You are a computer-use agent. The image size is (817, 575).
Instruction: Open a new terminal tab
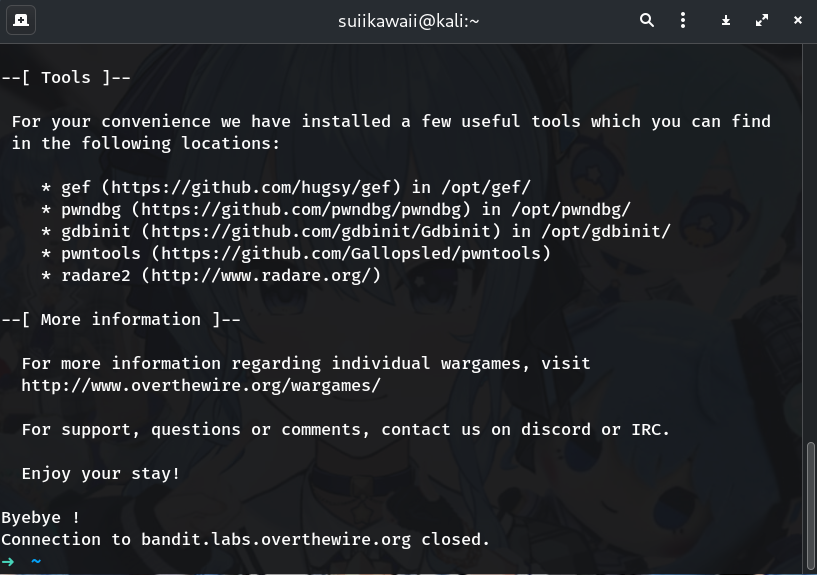[x=21, y=20]
